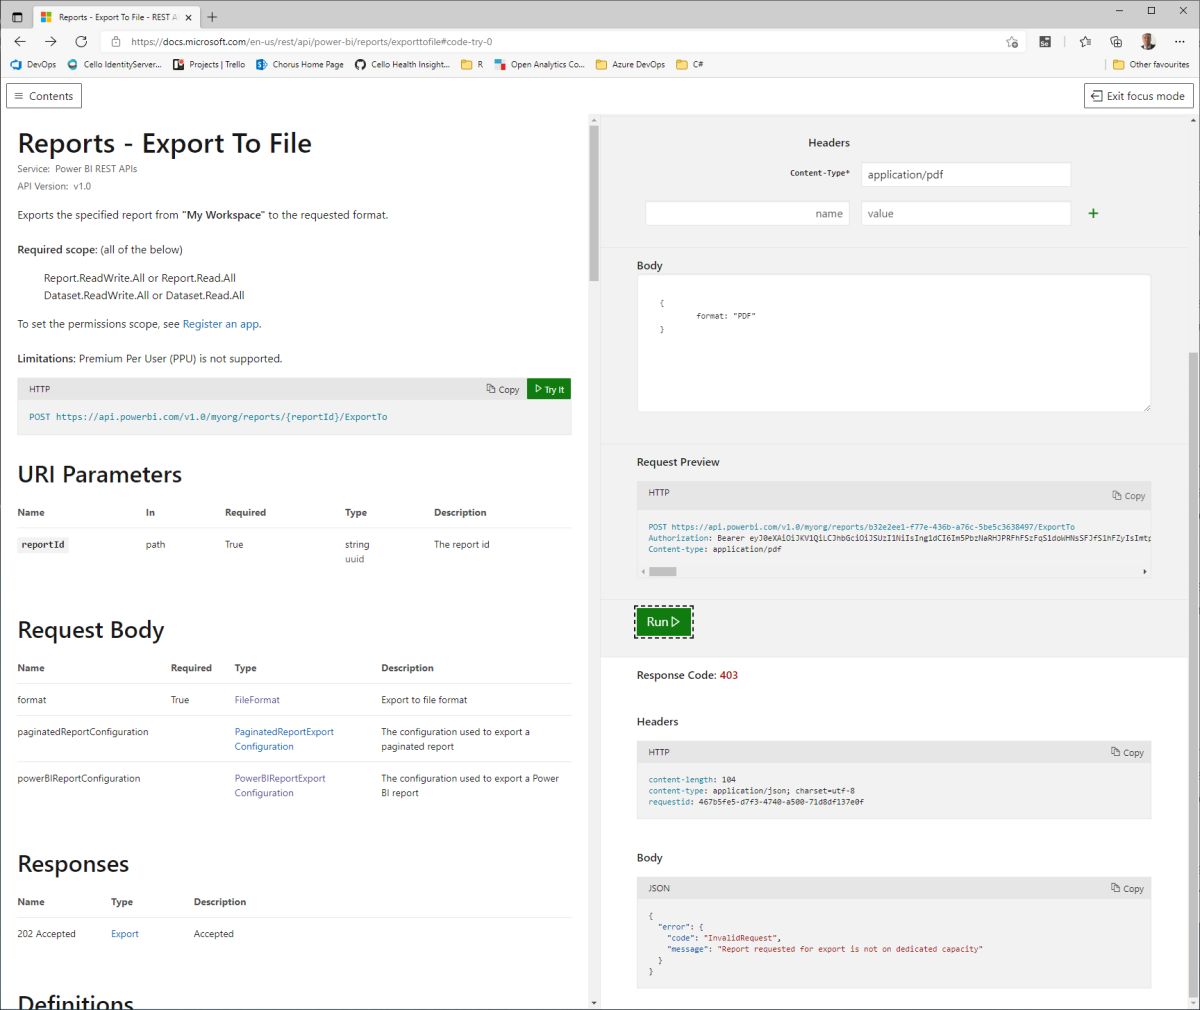Open the Cello Health Insight GitHub bookmark
The width and height of the screenshot is (1200, 1010).
point(402,64)
